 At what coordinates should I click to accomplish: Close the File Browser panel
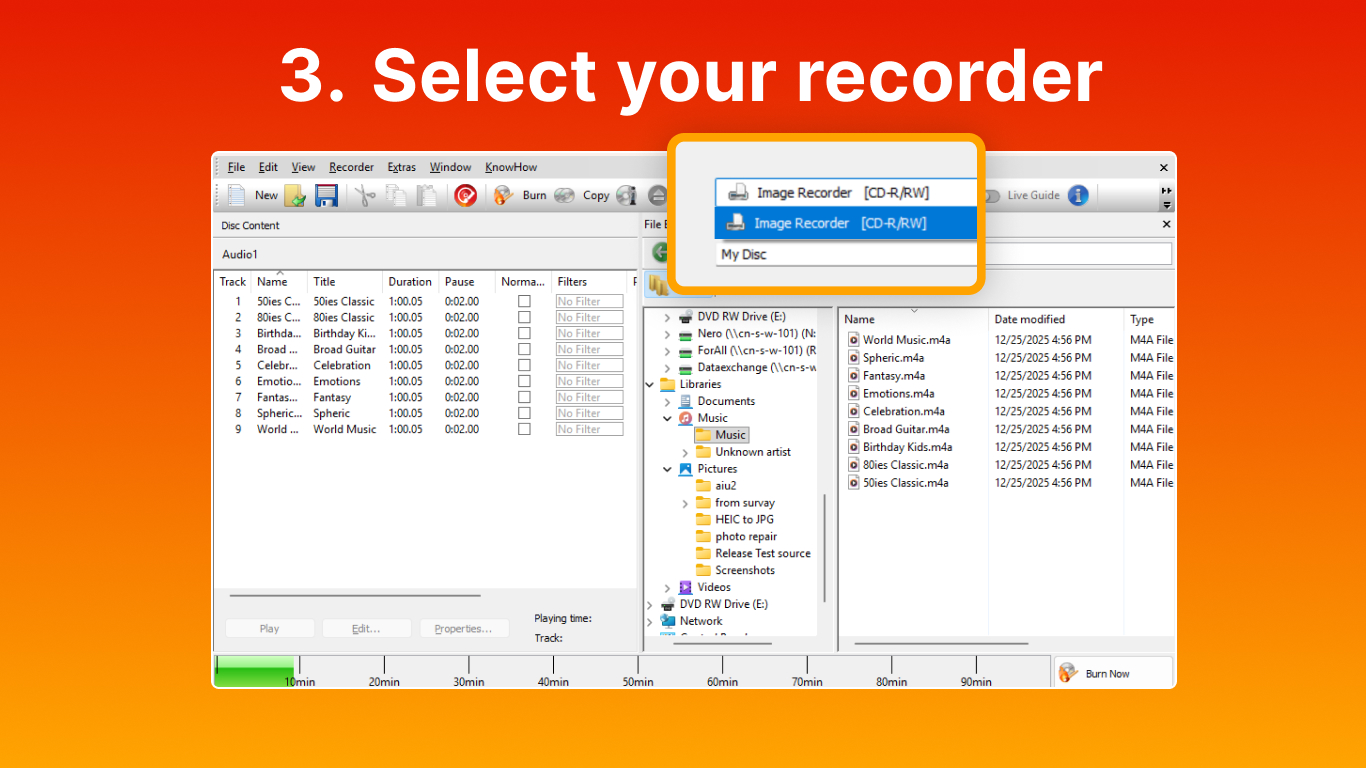tap(1166, 225)
